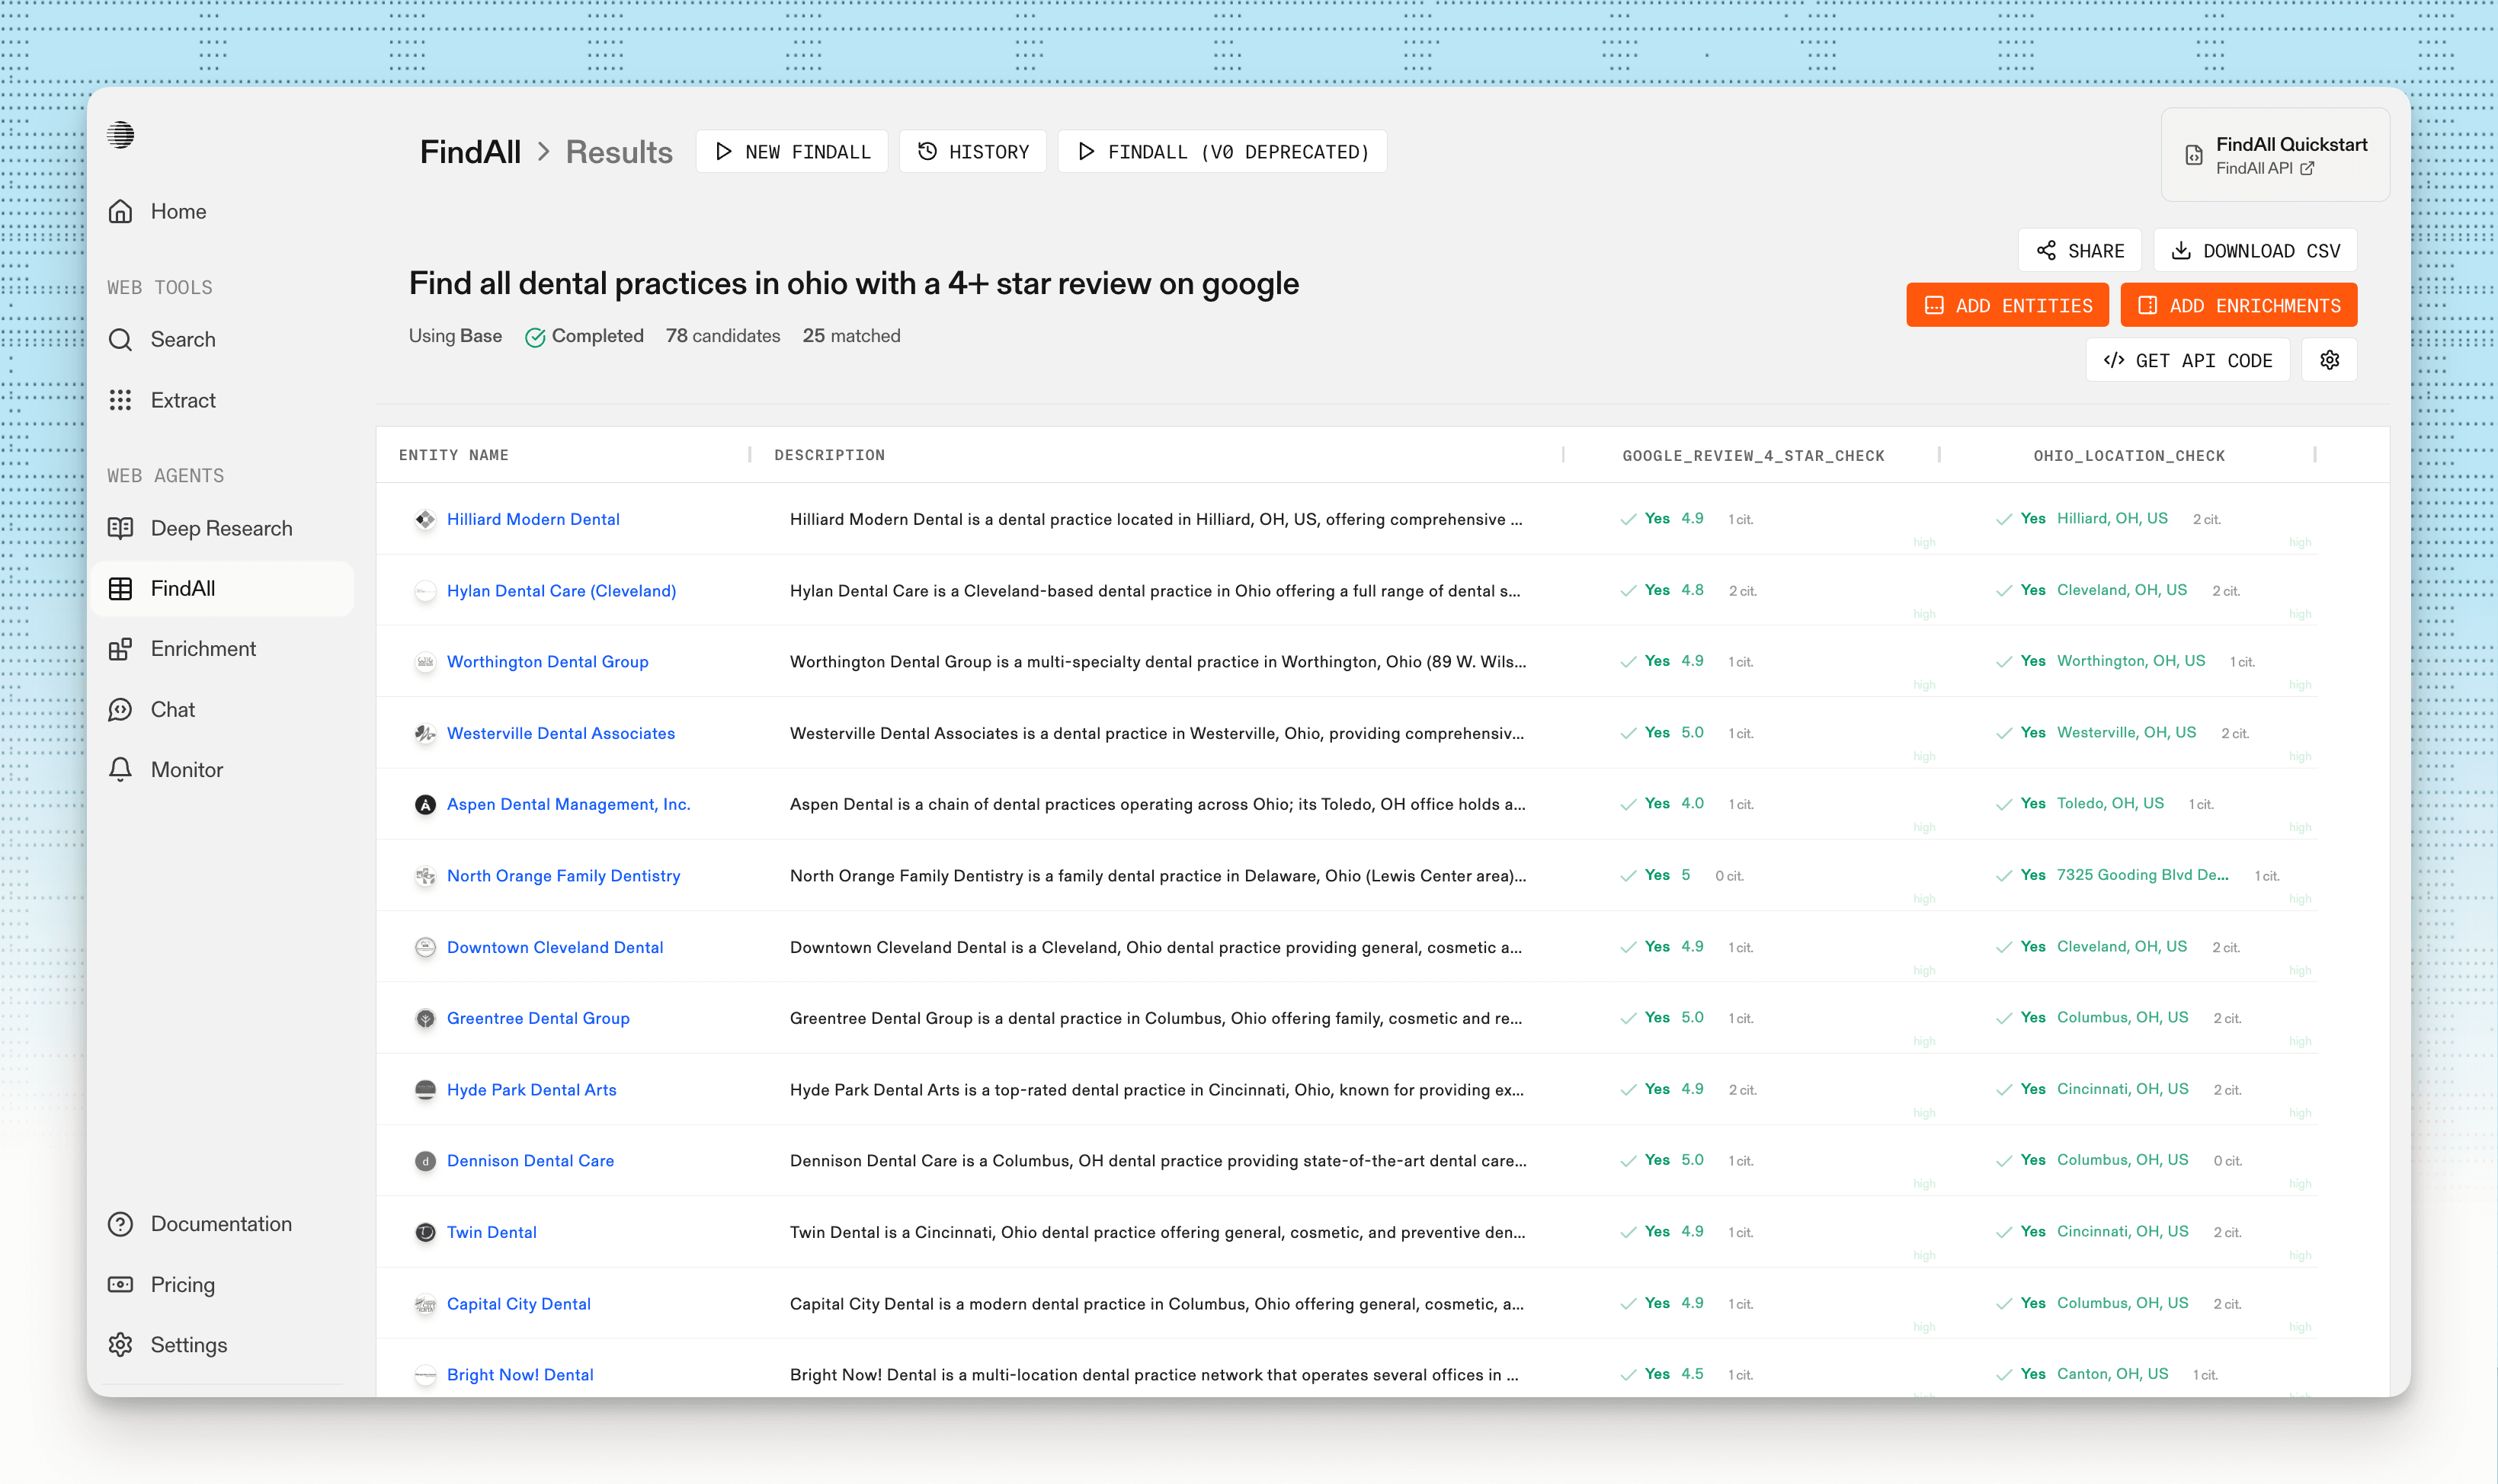Screen dimensions: 2498x1484
Task: Click ADD ENRICHMENTS button
Action: 2238,306
